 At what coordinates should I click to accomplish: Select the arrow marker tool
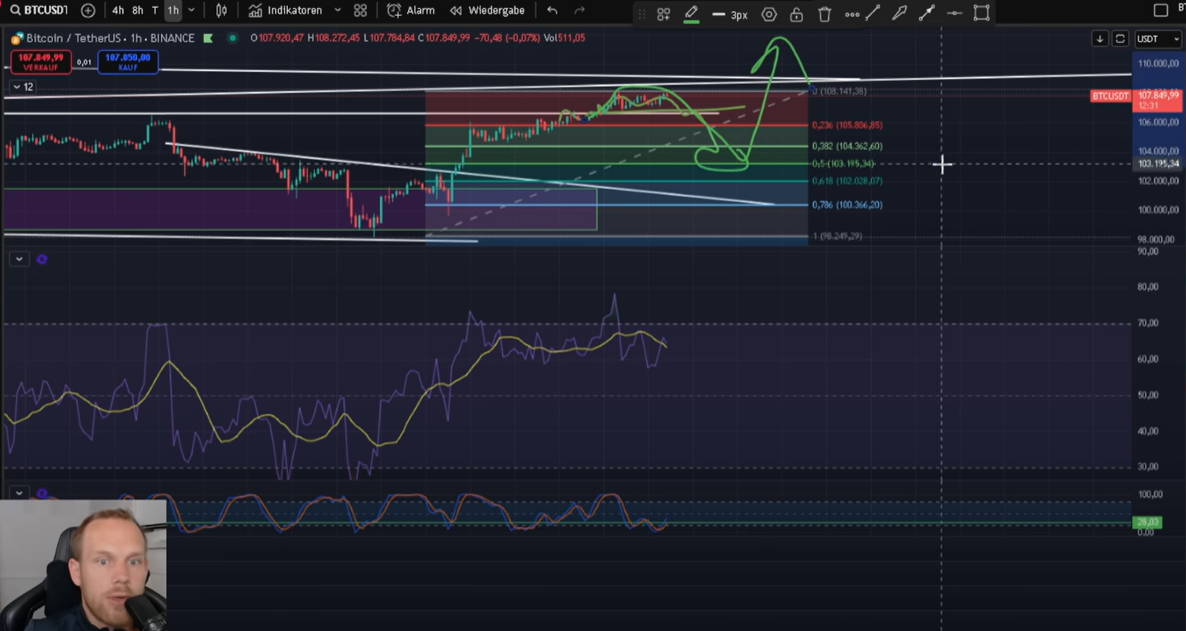pos(900,13)
